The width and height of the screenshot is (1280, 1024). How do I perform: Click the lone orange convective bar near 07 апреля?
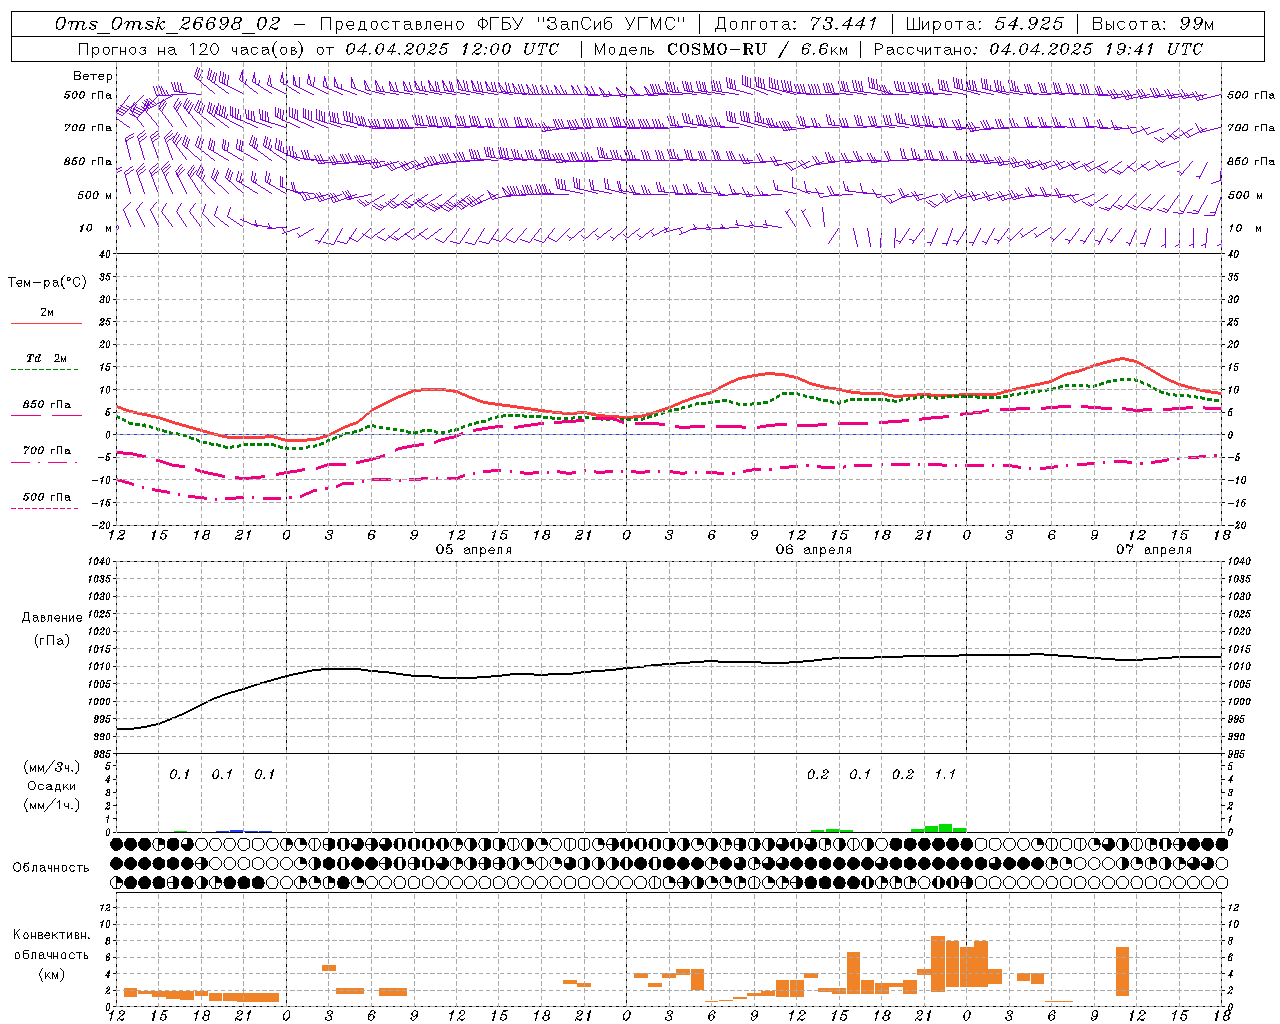pos(1122,971)
